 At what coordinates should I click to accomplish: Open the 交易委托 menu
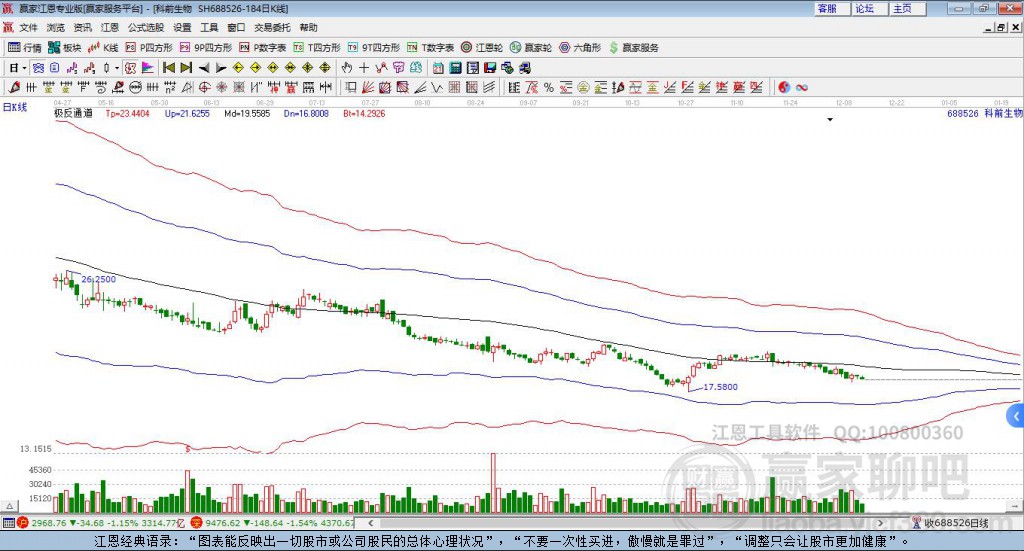pyautogui.click(x=272, y=27)
